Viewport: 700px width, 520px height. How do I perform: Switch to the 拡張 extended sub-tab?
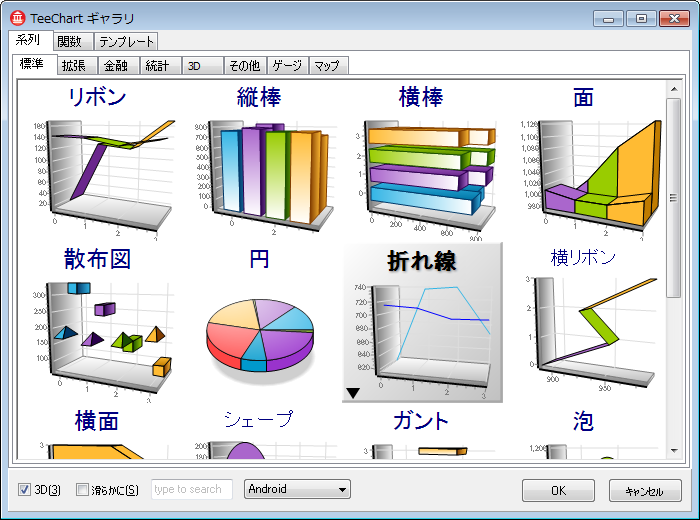[78, 66]
